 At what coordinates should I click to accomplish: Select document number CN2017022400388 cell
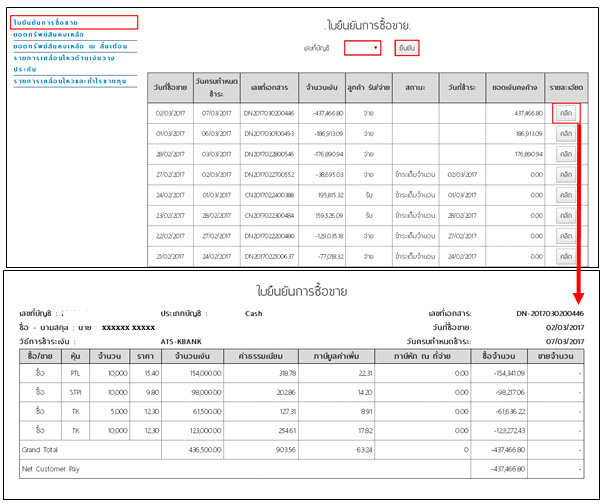point(269,195)
